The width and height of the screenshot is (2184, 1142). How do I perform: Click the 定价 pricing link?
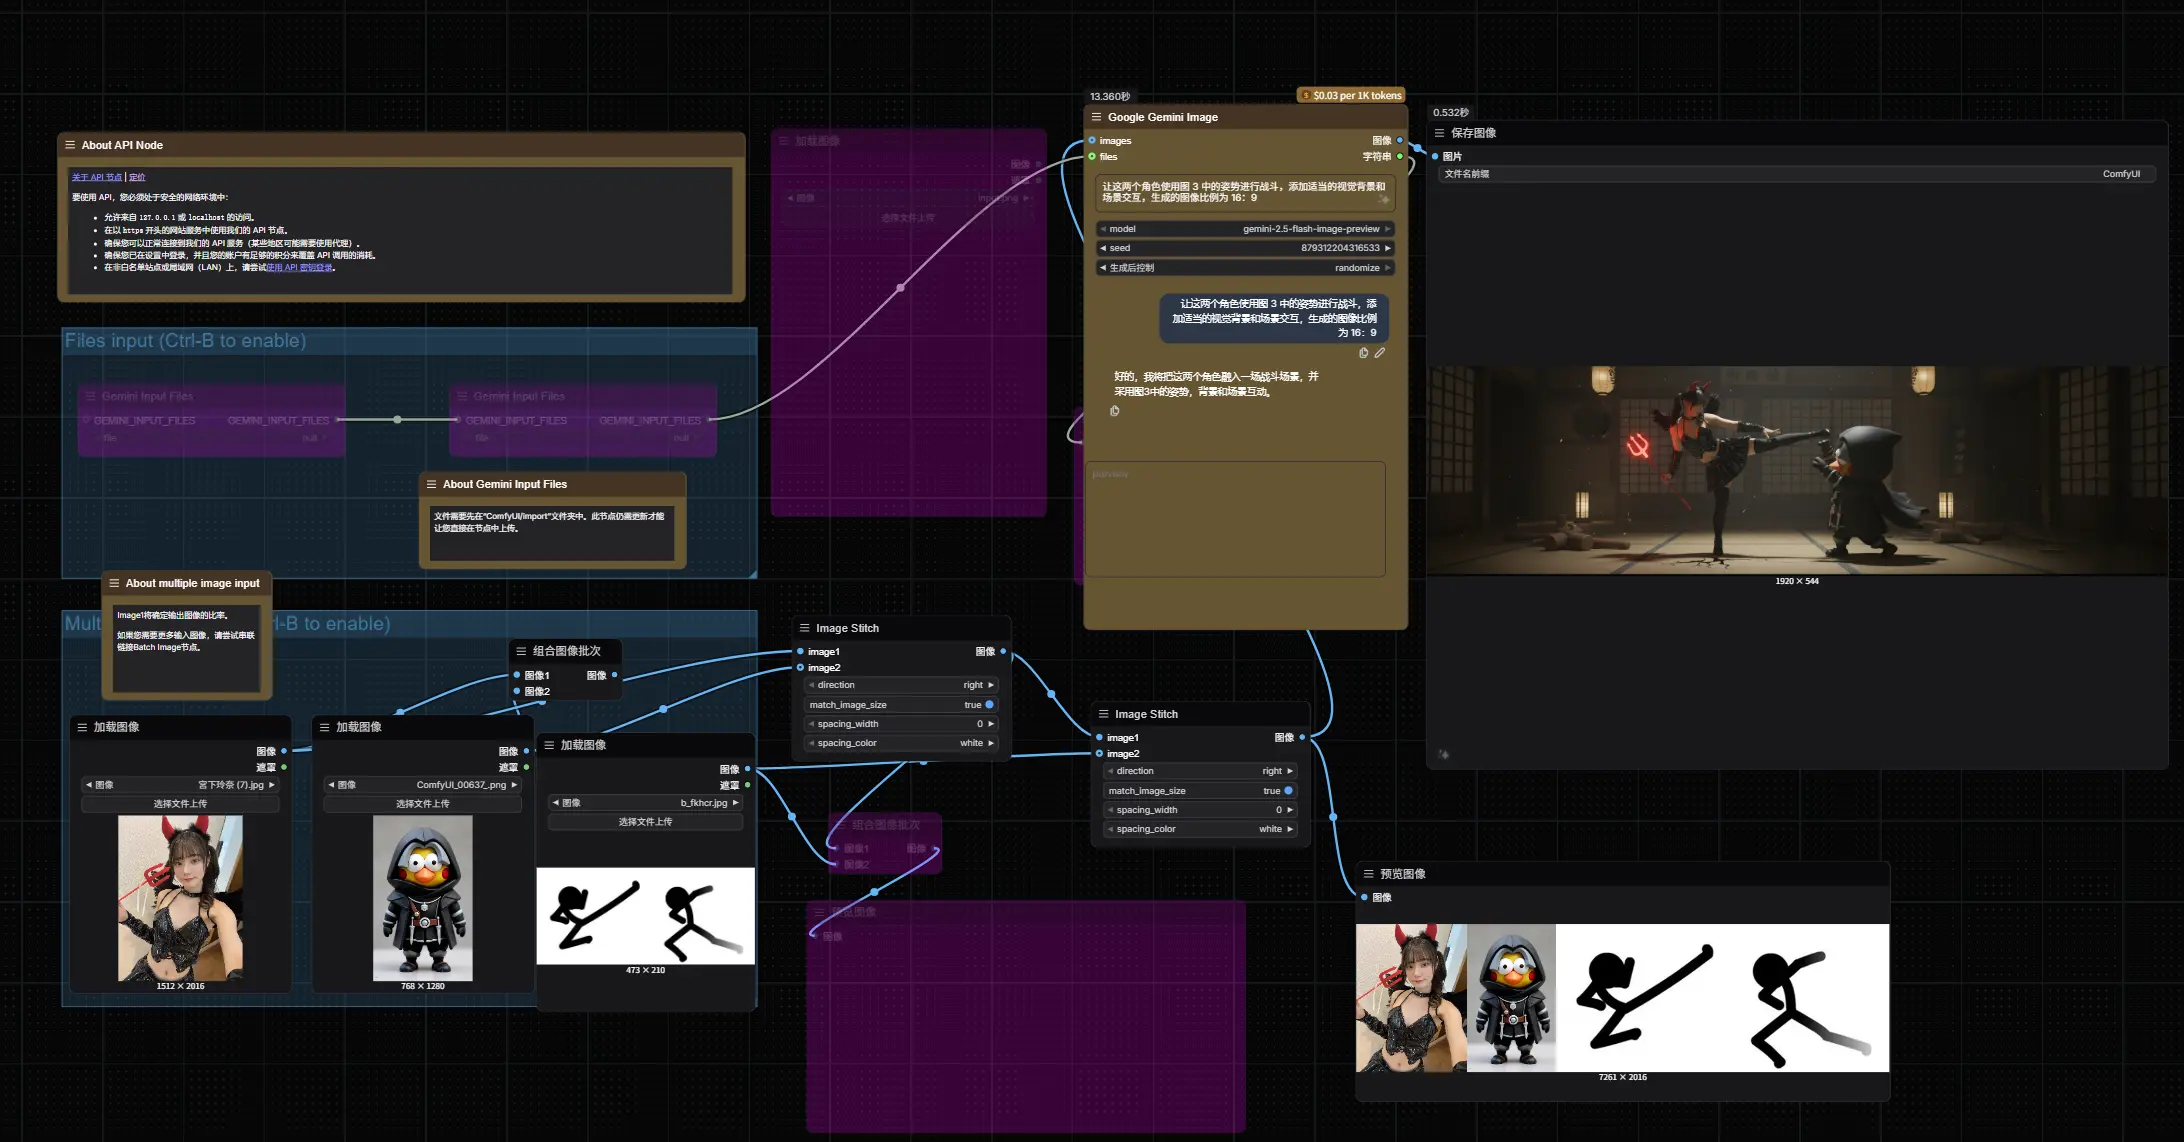pos(137,177)
